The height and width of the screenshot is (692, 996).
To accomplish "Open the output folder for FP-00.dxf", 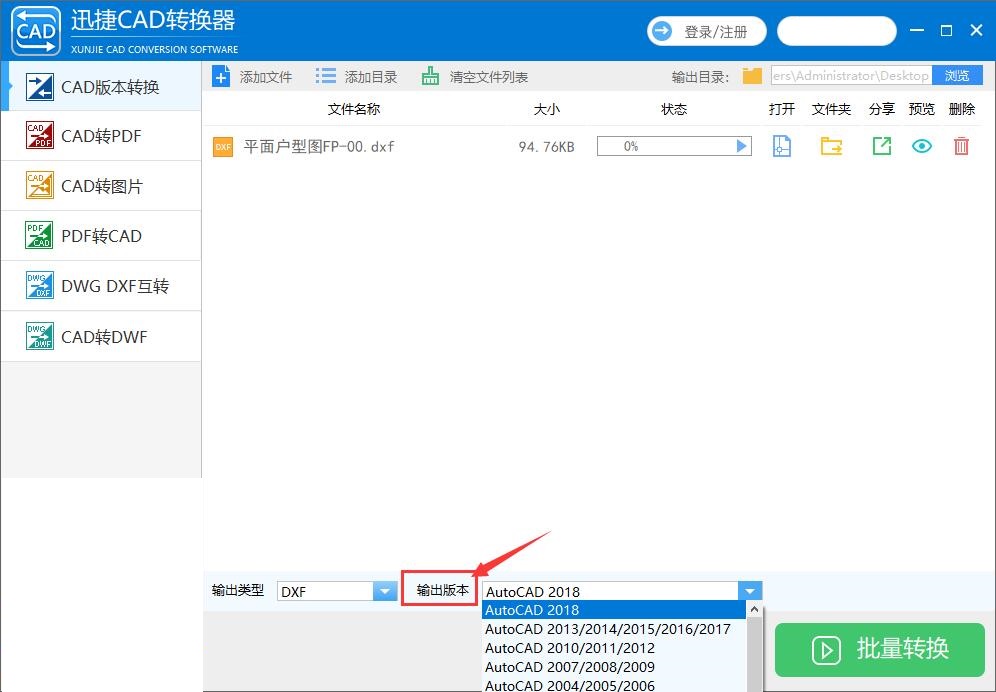I will 831,146.
